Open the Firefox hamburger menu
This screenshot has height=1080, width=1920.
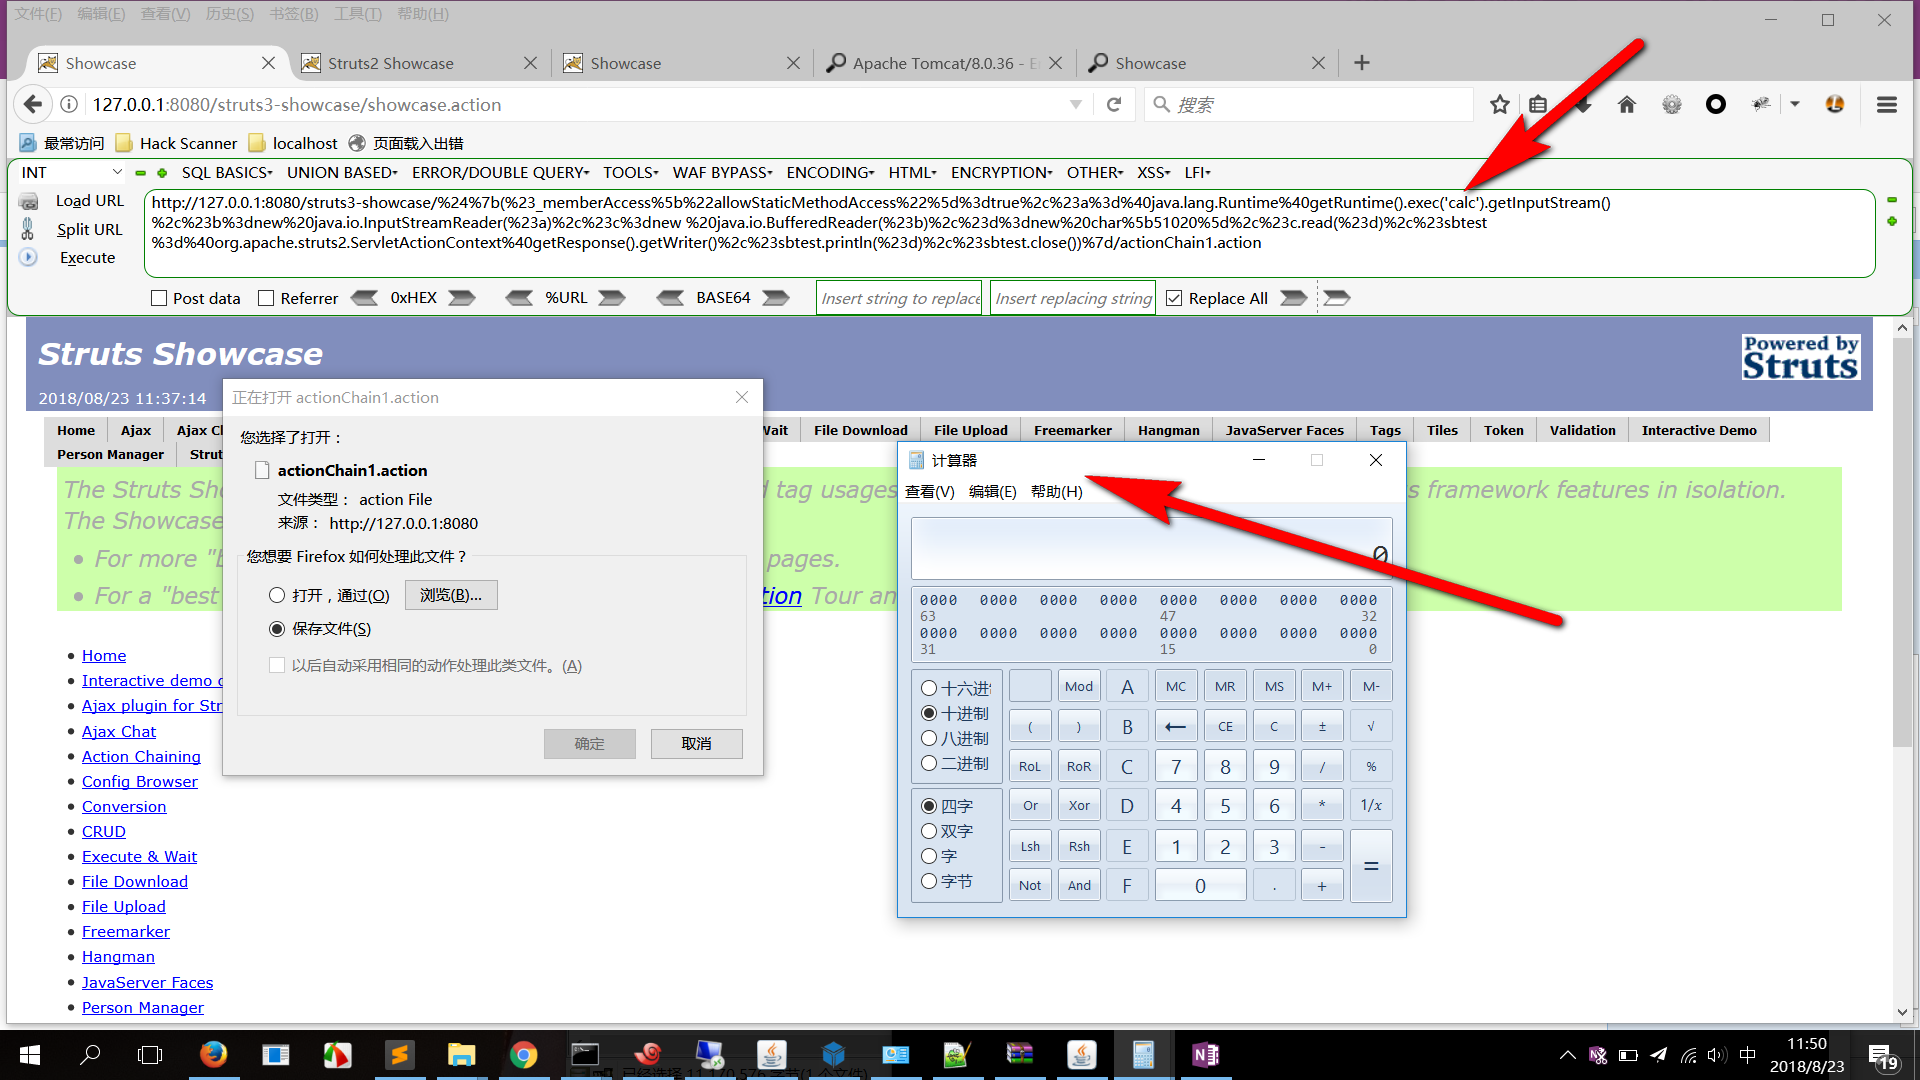[x=1887, y=104]
